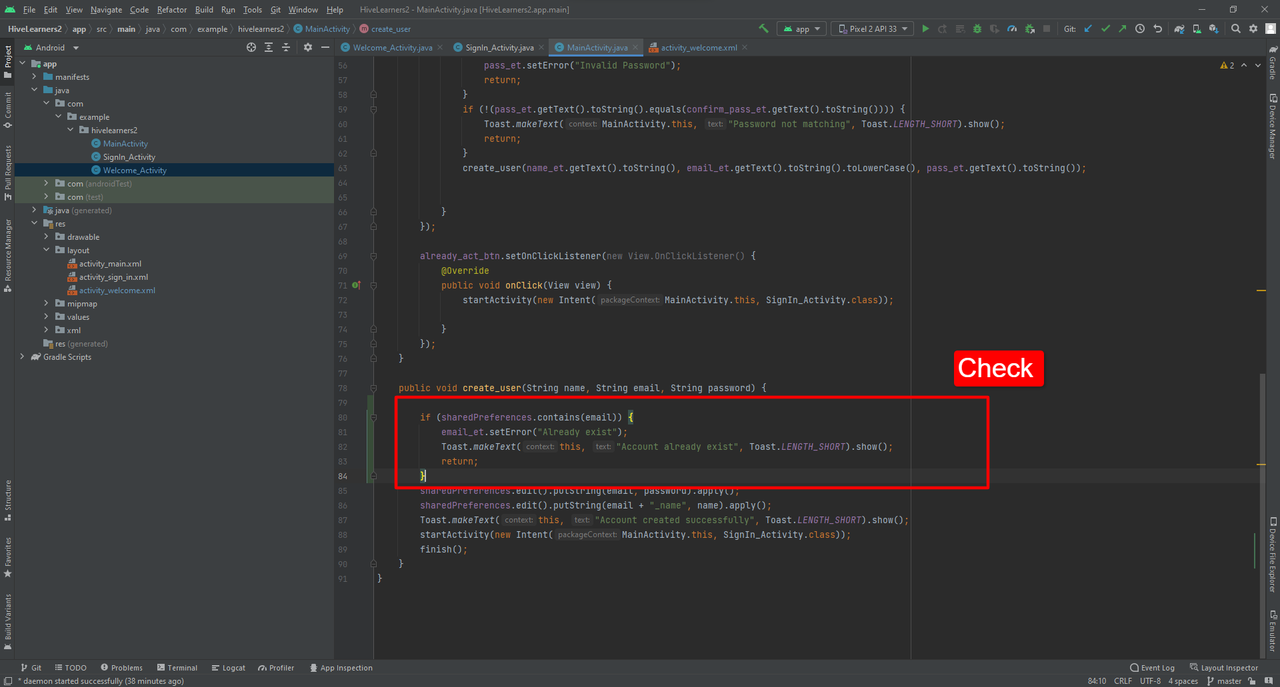The image size is (1280, 687).
Task: Click the Profile app gauge icon
Action: pos(1012,29)
